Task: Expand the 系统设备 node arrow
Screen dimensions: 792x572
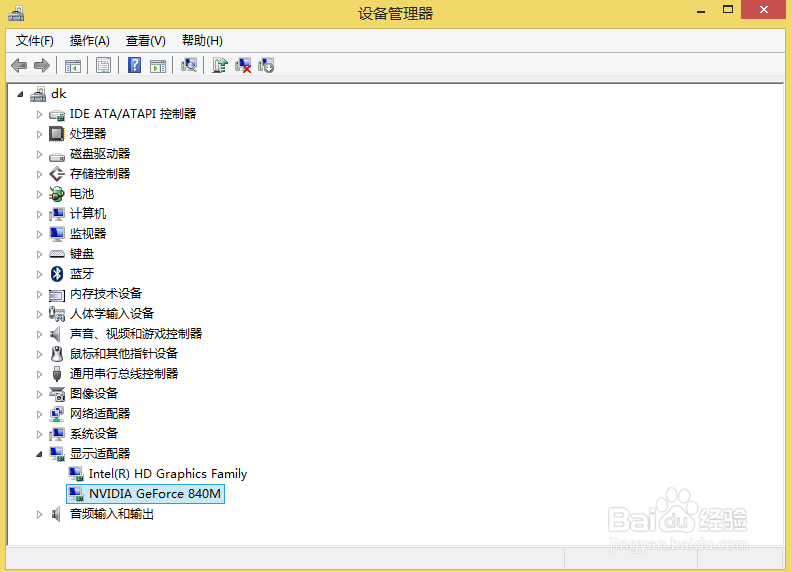Action: click(39, 434)
